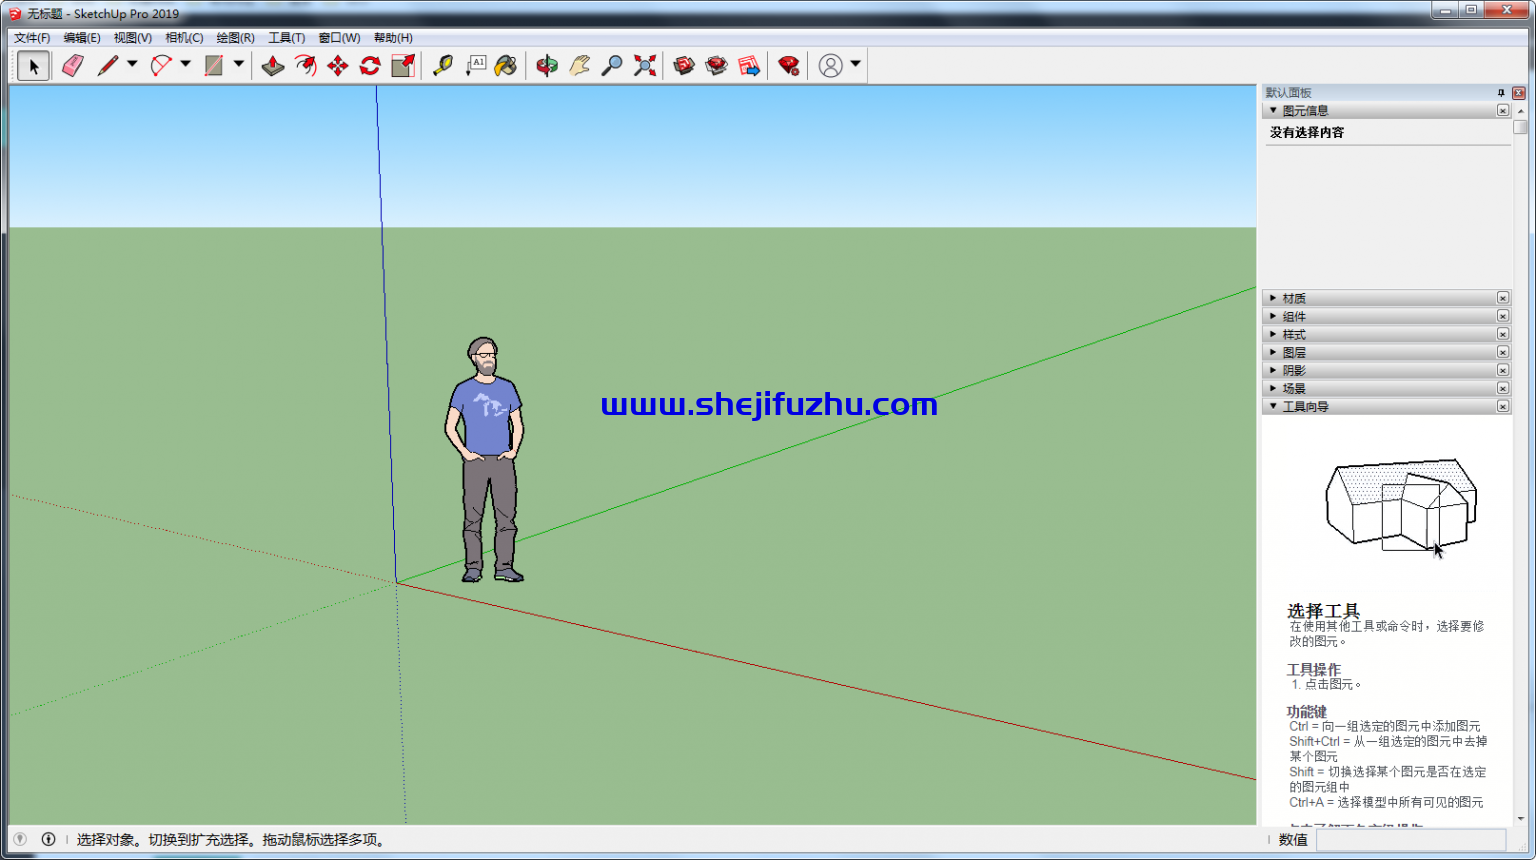Close the 场景 panel
The image size is (1536, 860).
coord(1503,388)
